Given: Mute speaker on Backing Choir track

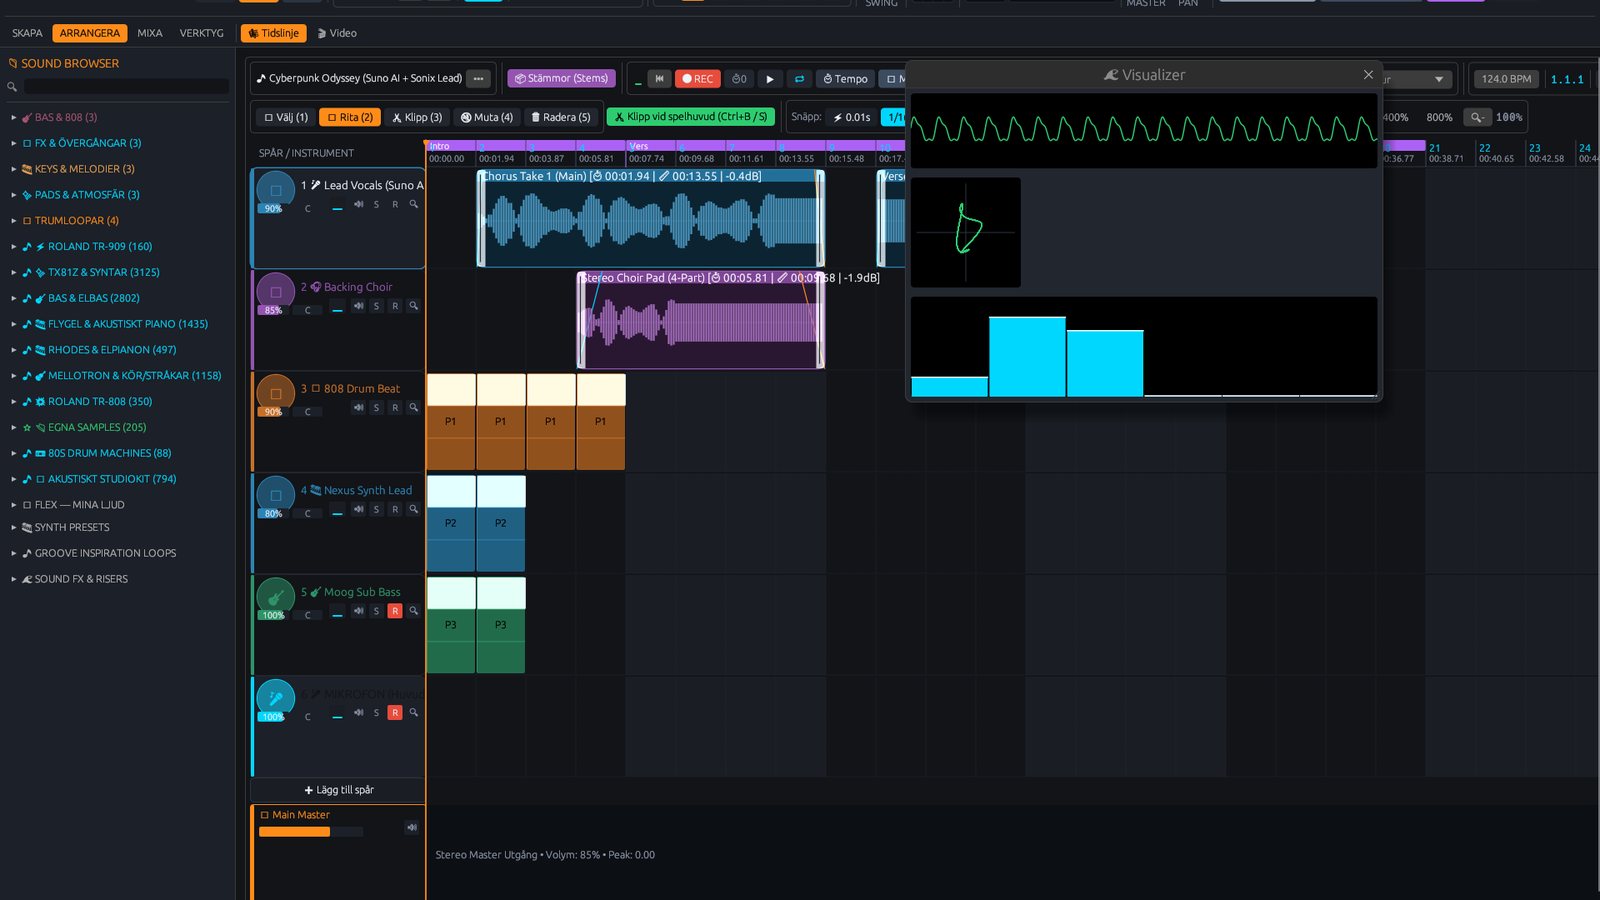Looking at the screenshot, I should tap(358, 306).
